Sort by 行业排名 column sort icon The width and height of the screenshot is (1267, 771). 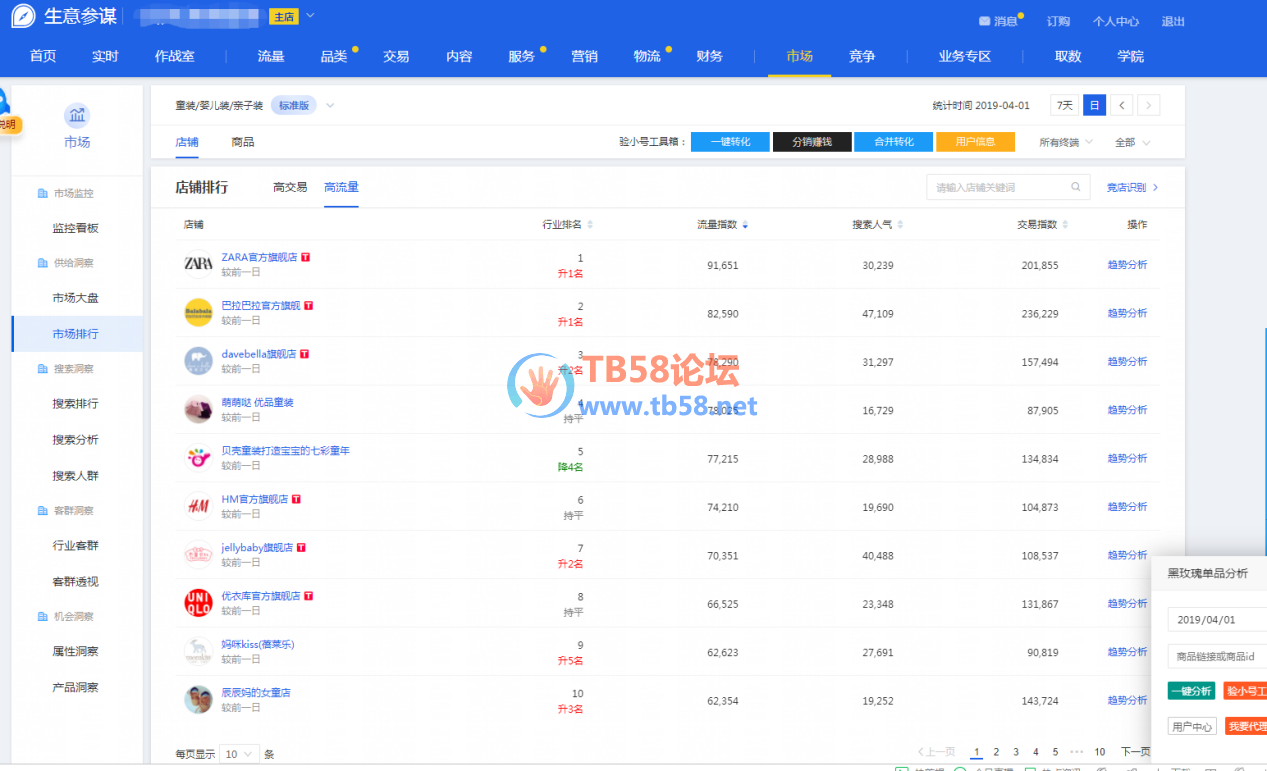click(590, 225)
